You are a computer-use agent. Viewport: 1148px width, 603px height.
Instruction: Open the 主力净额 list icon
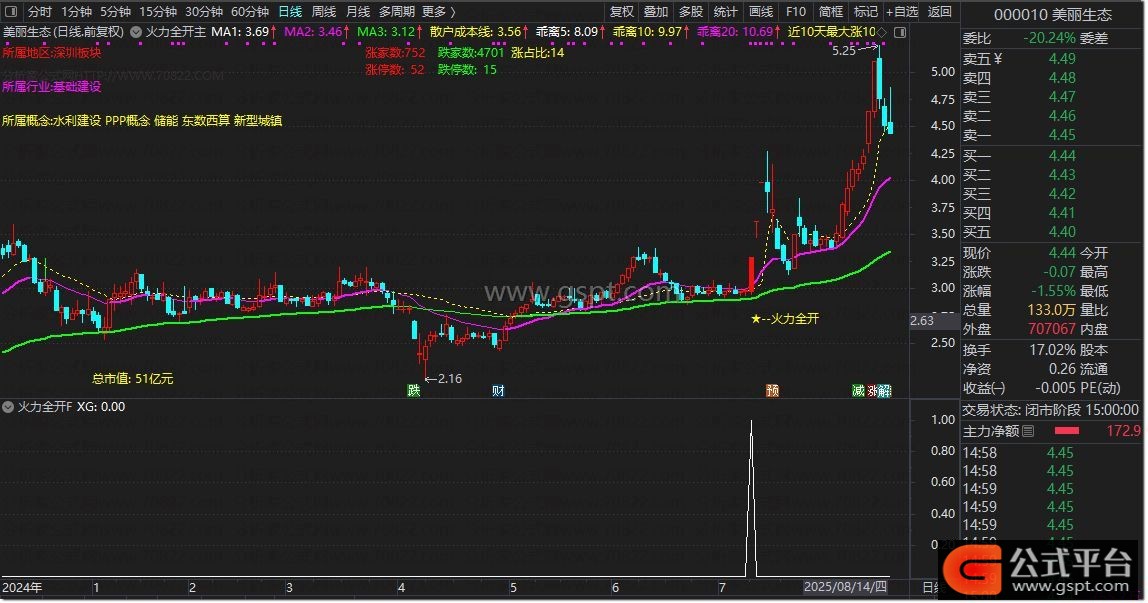[1029, 432]
